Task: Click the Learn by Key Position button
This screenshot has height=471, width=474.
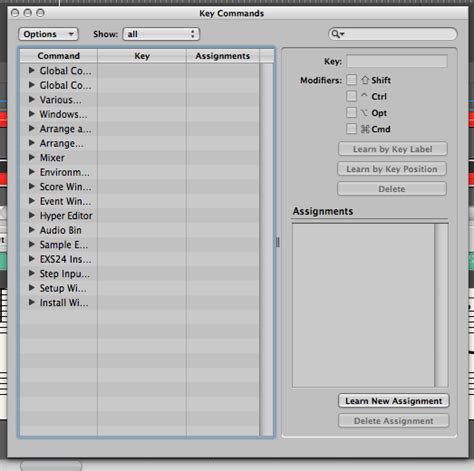Action: [x=392, y=169]
